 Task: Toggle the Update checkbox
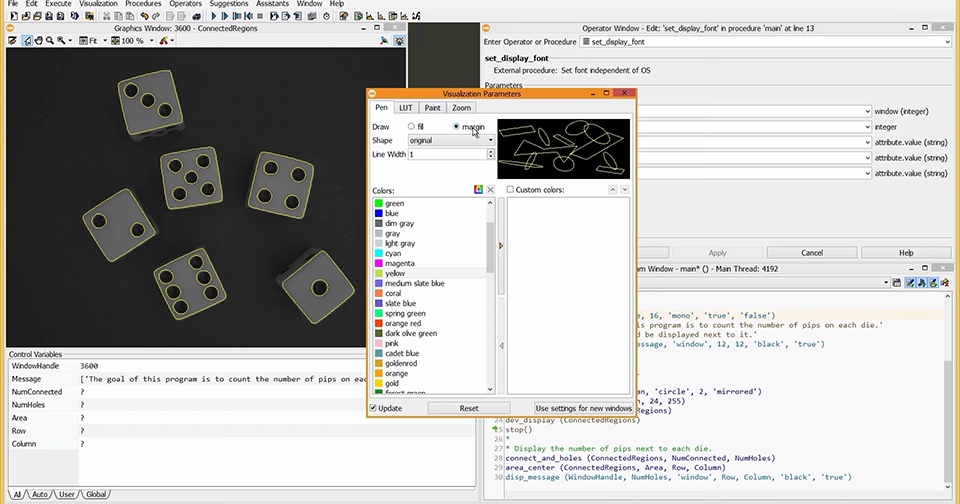pos(373,408)
